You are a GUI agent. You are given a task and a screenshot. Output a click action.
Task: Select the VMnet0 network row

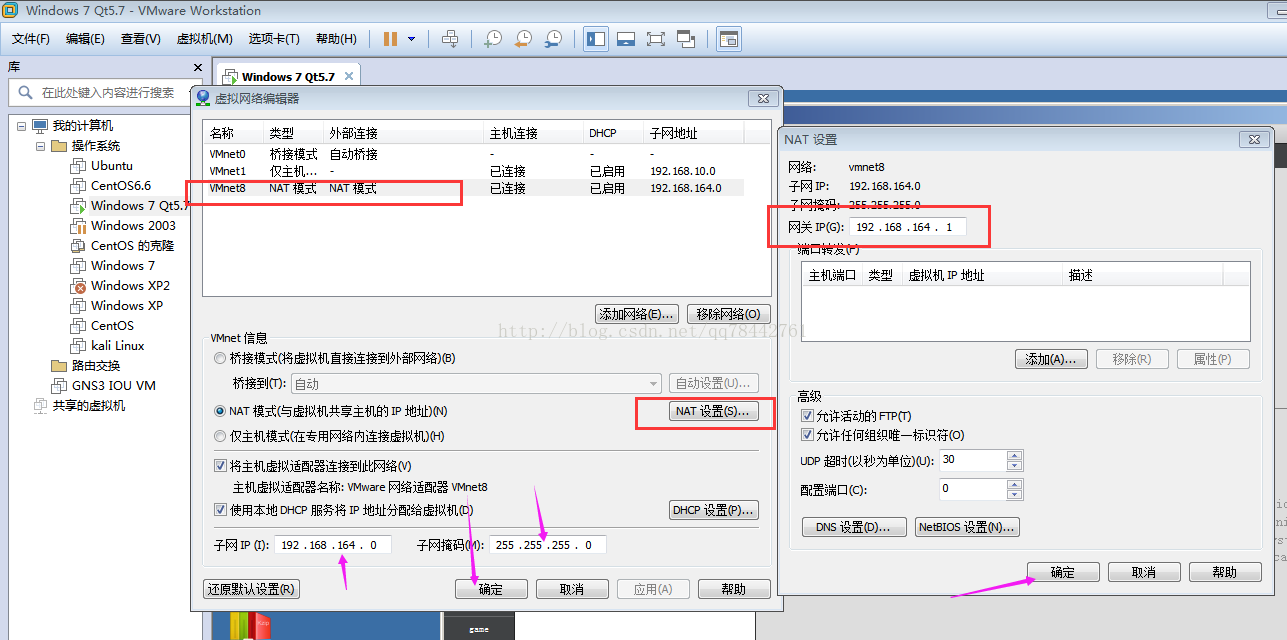click(x=474, y=154)
